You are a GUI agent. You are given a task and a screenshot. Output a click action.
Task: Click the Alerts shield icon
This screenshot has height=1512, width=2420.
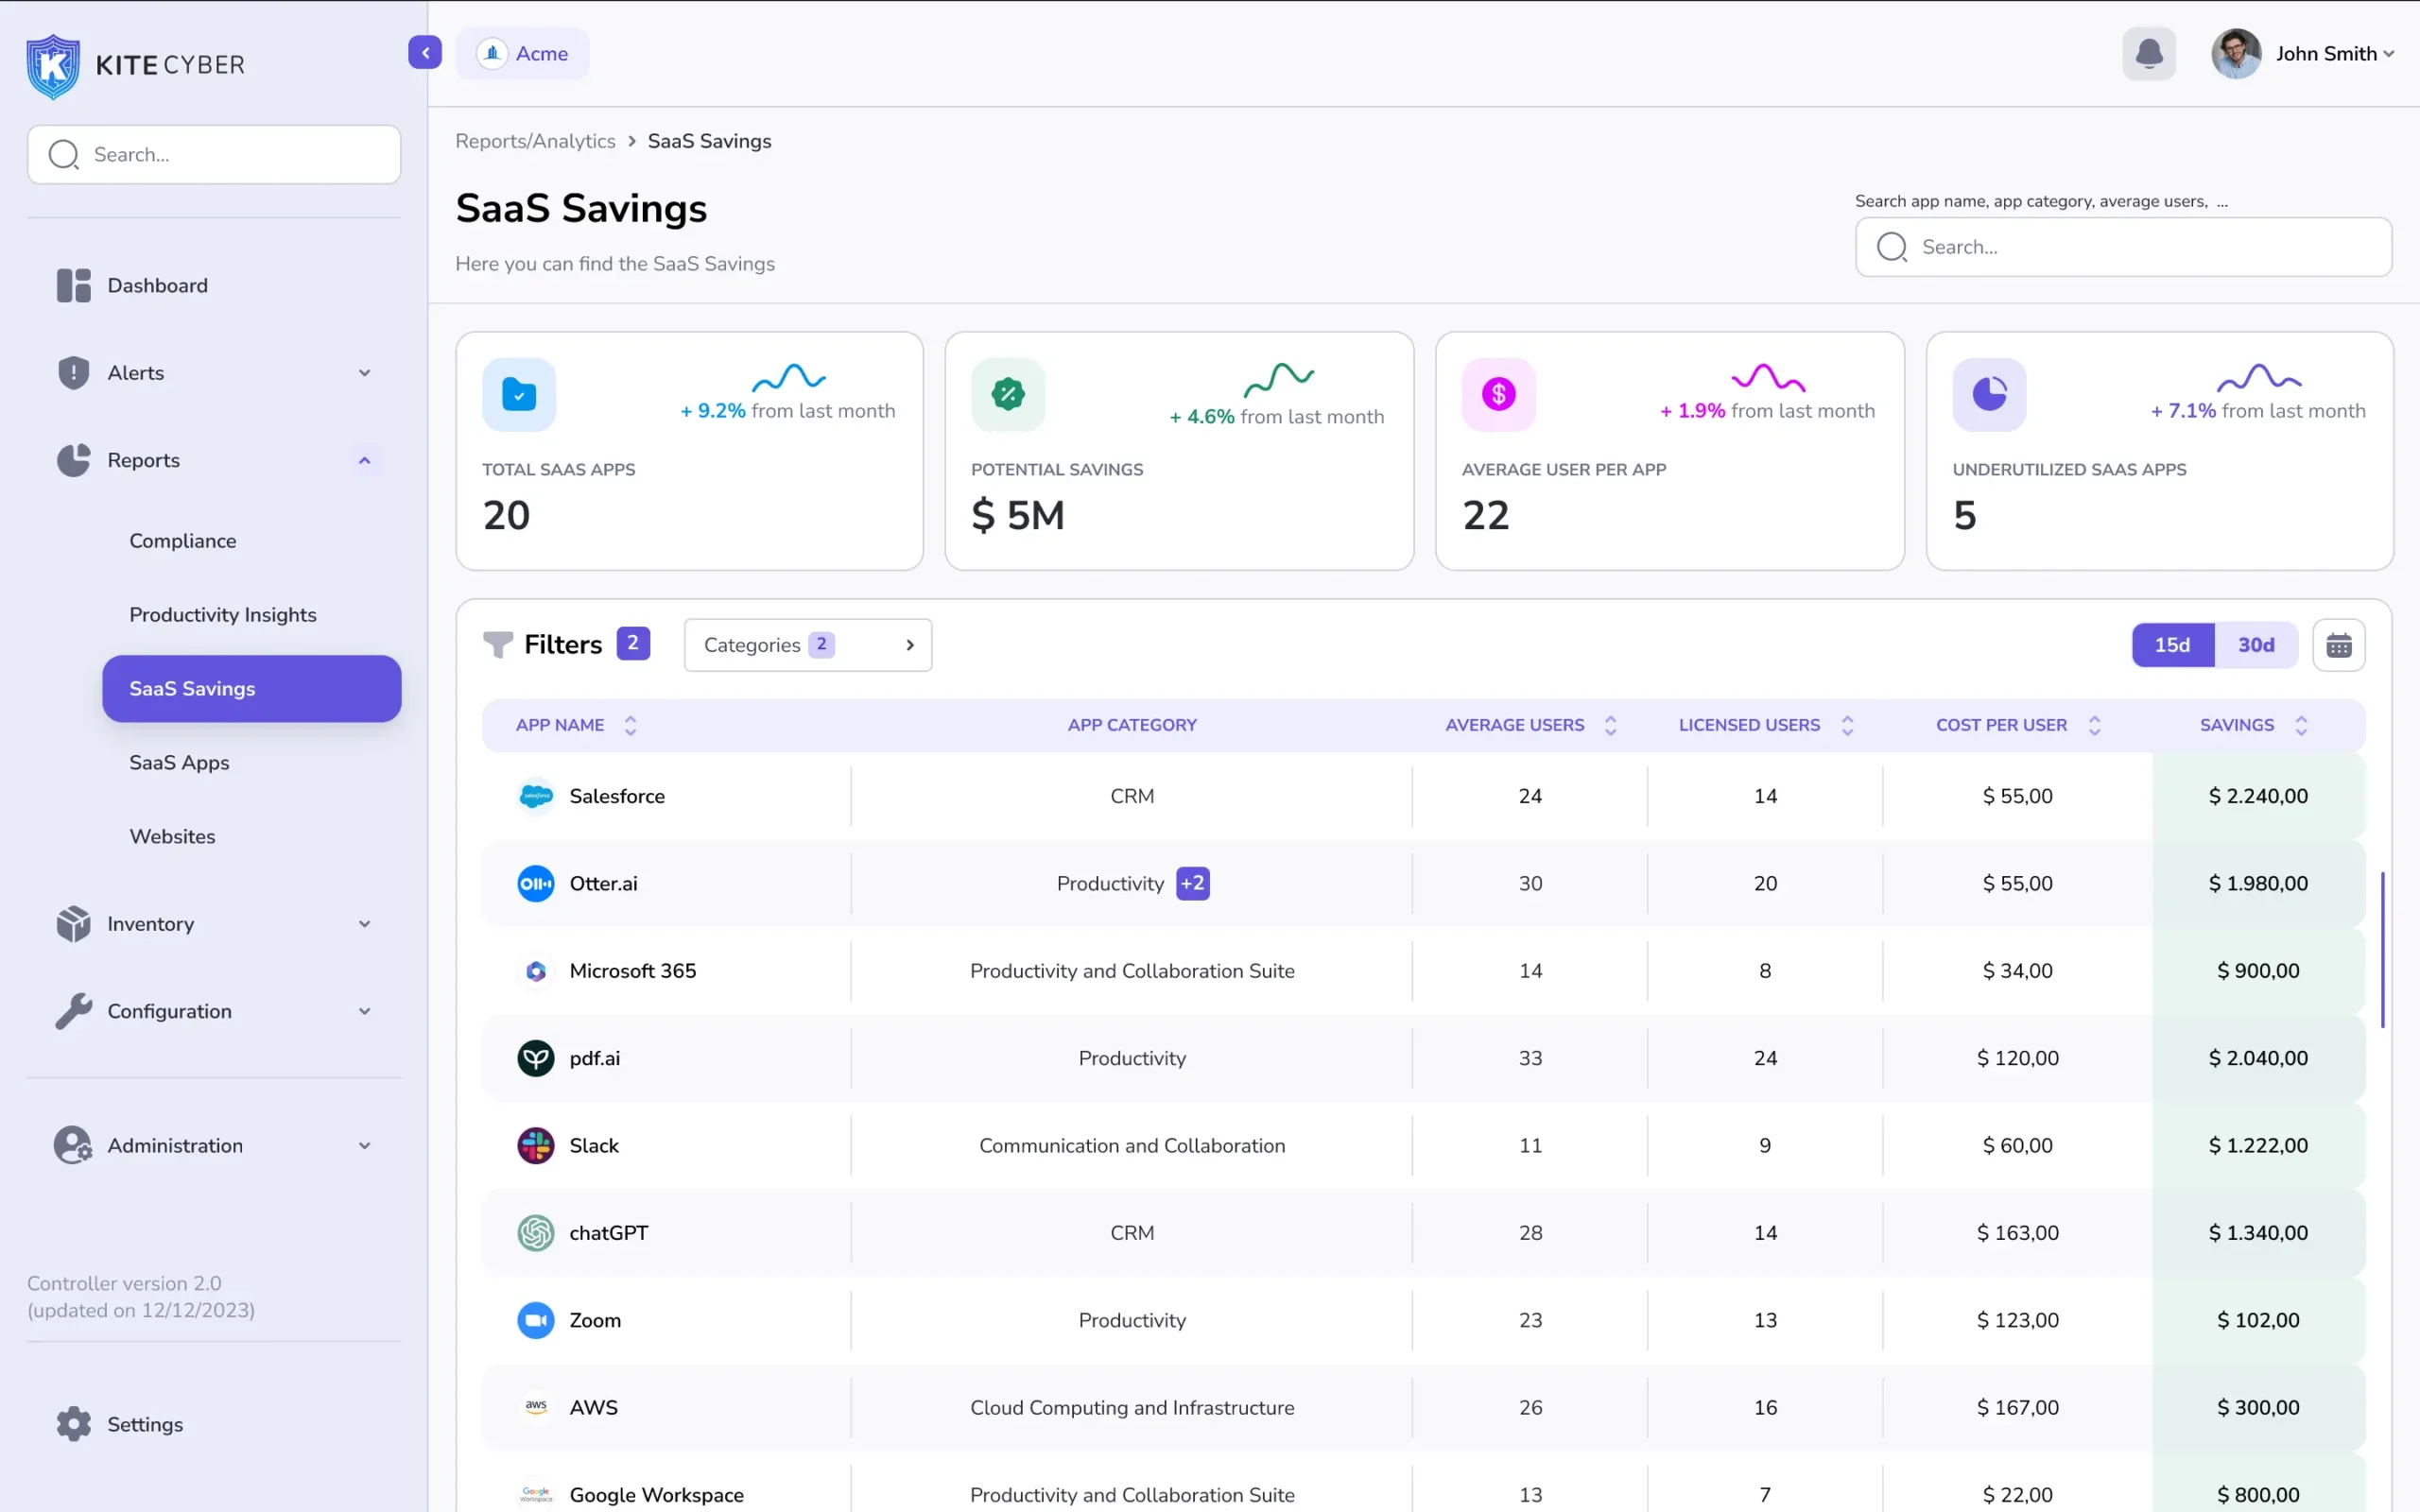point(73,372)
